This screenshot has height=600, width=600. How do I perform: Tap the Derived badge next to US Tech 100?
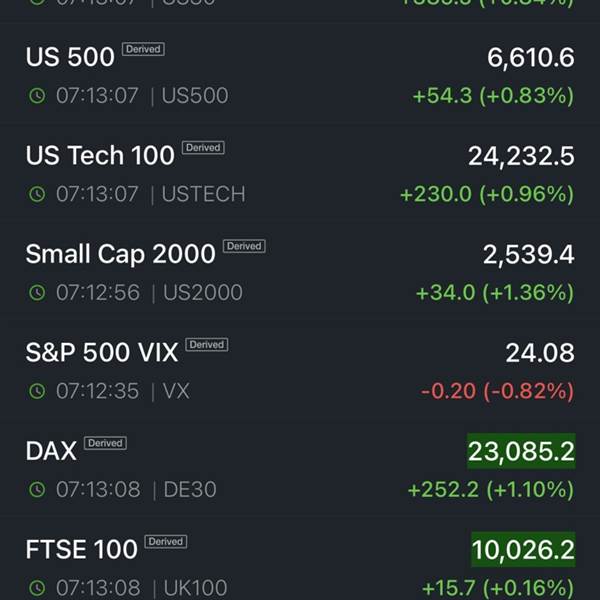point(203,148)
